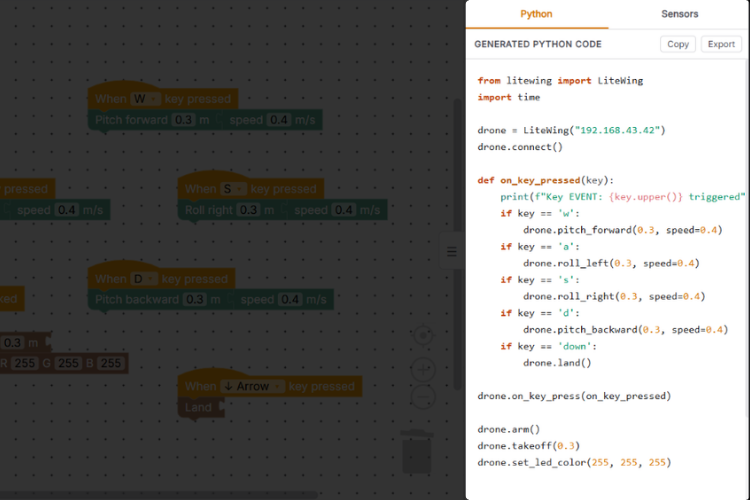Select the Pitch forward block
750x500 pixels.
pyautogui.click(x=131, y=120)
